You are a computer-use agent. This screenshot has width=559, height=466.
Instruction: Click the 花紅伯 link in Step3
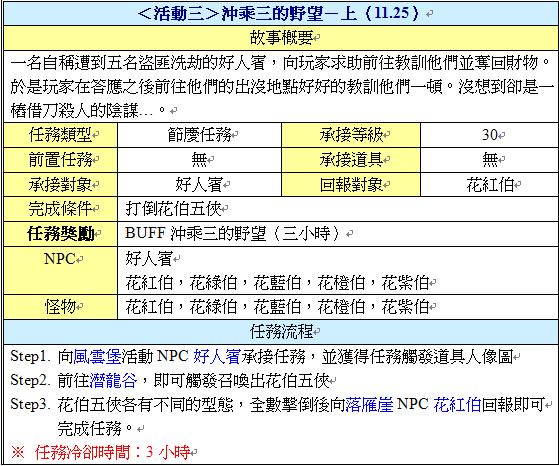pos(457,404)
